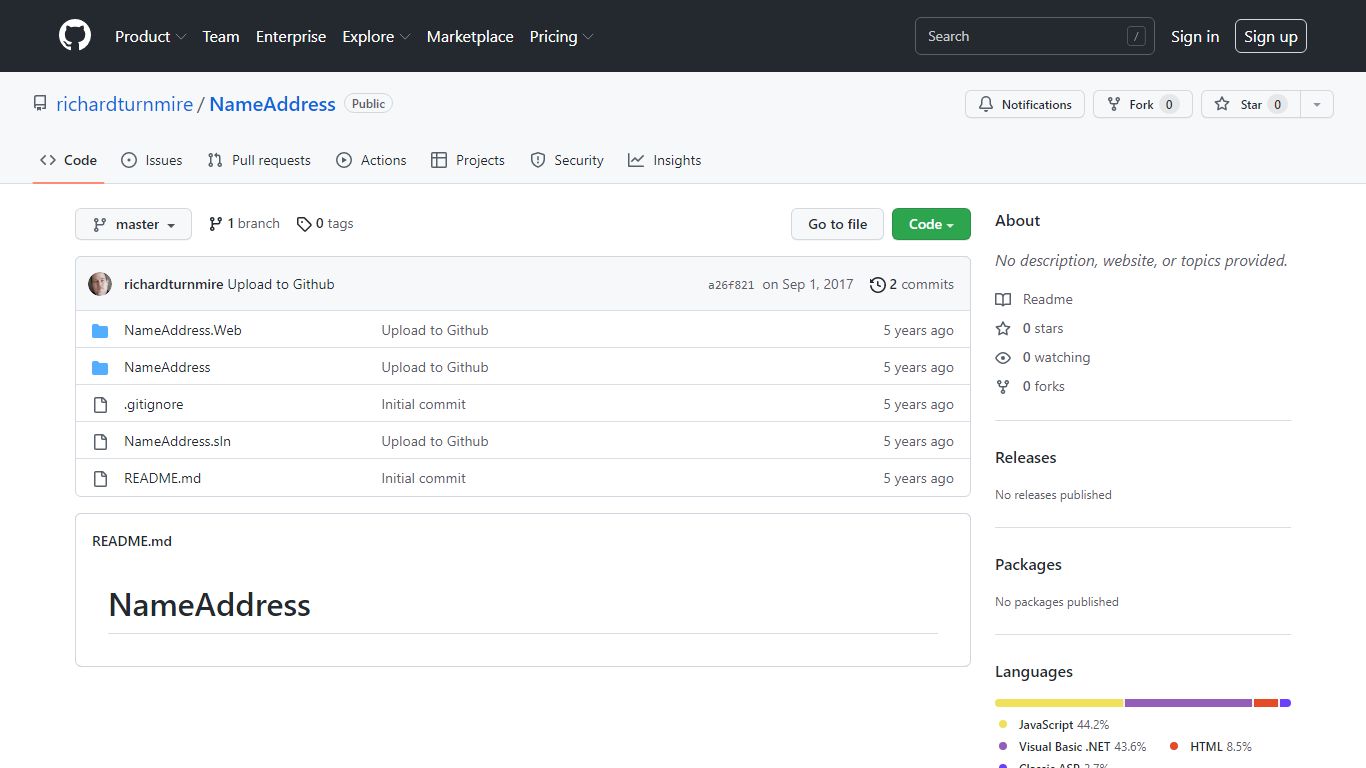This screenshot has height=768, width=1366.
Task: Click the richardturnmire avatar thumbnail
Action: point(100,284)
